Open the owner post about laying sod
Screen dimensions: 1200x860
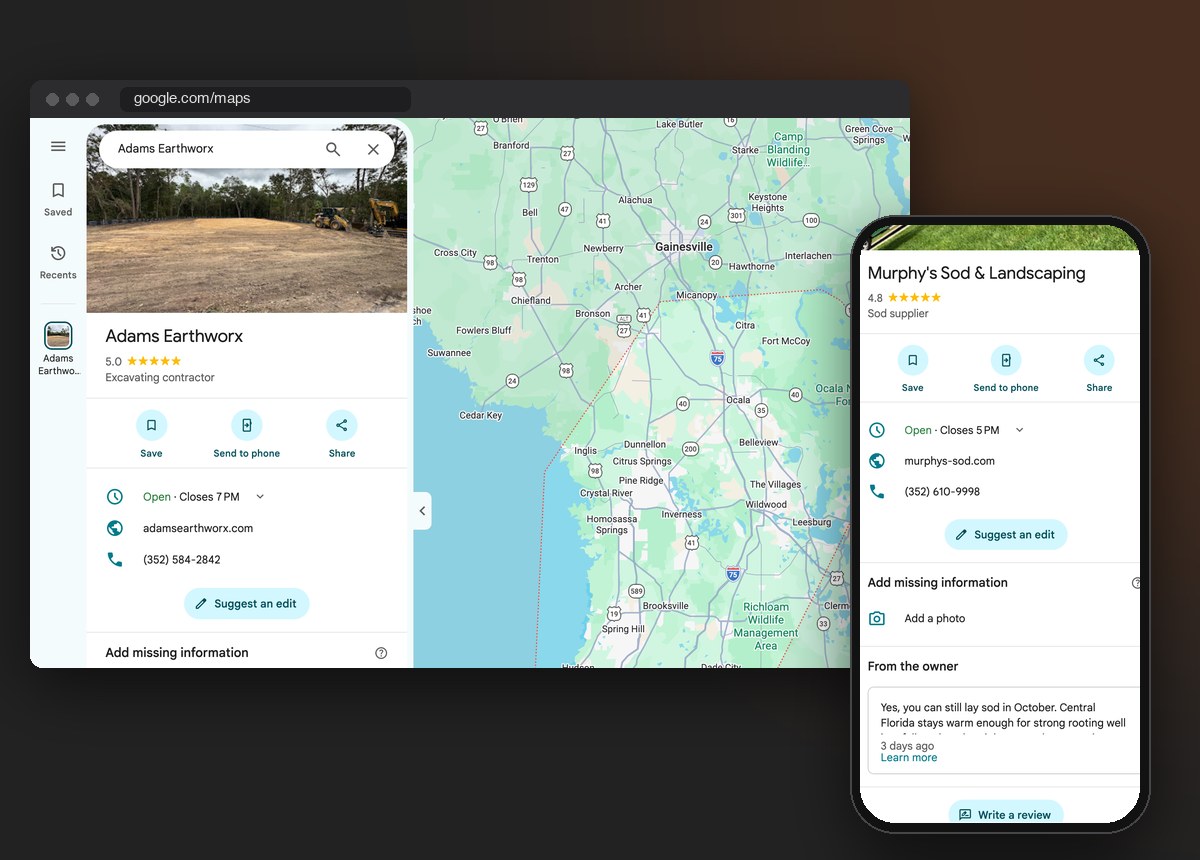1004,730
